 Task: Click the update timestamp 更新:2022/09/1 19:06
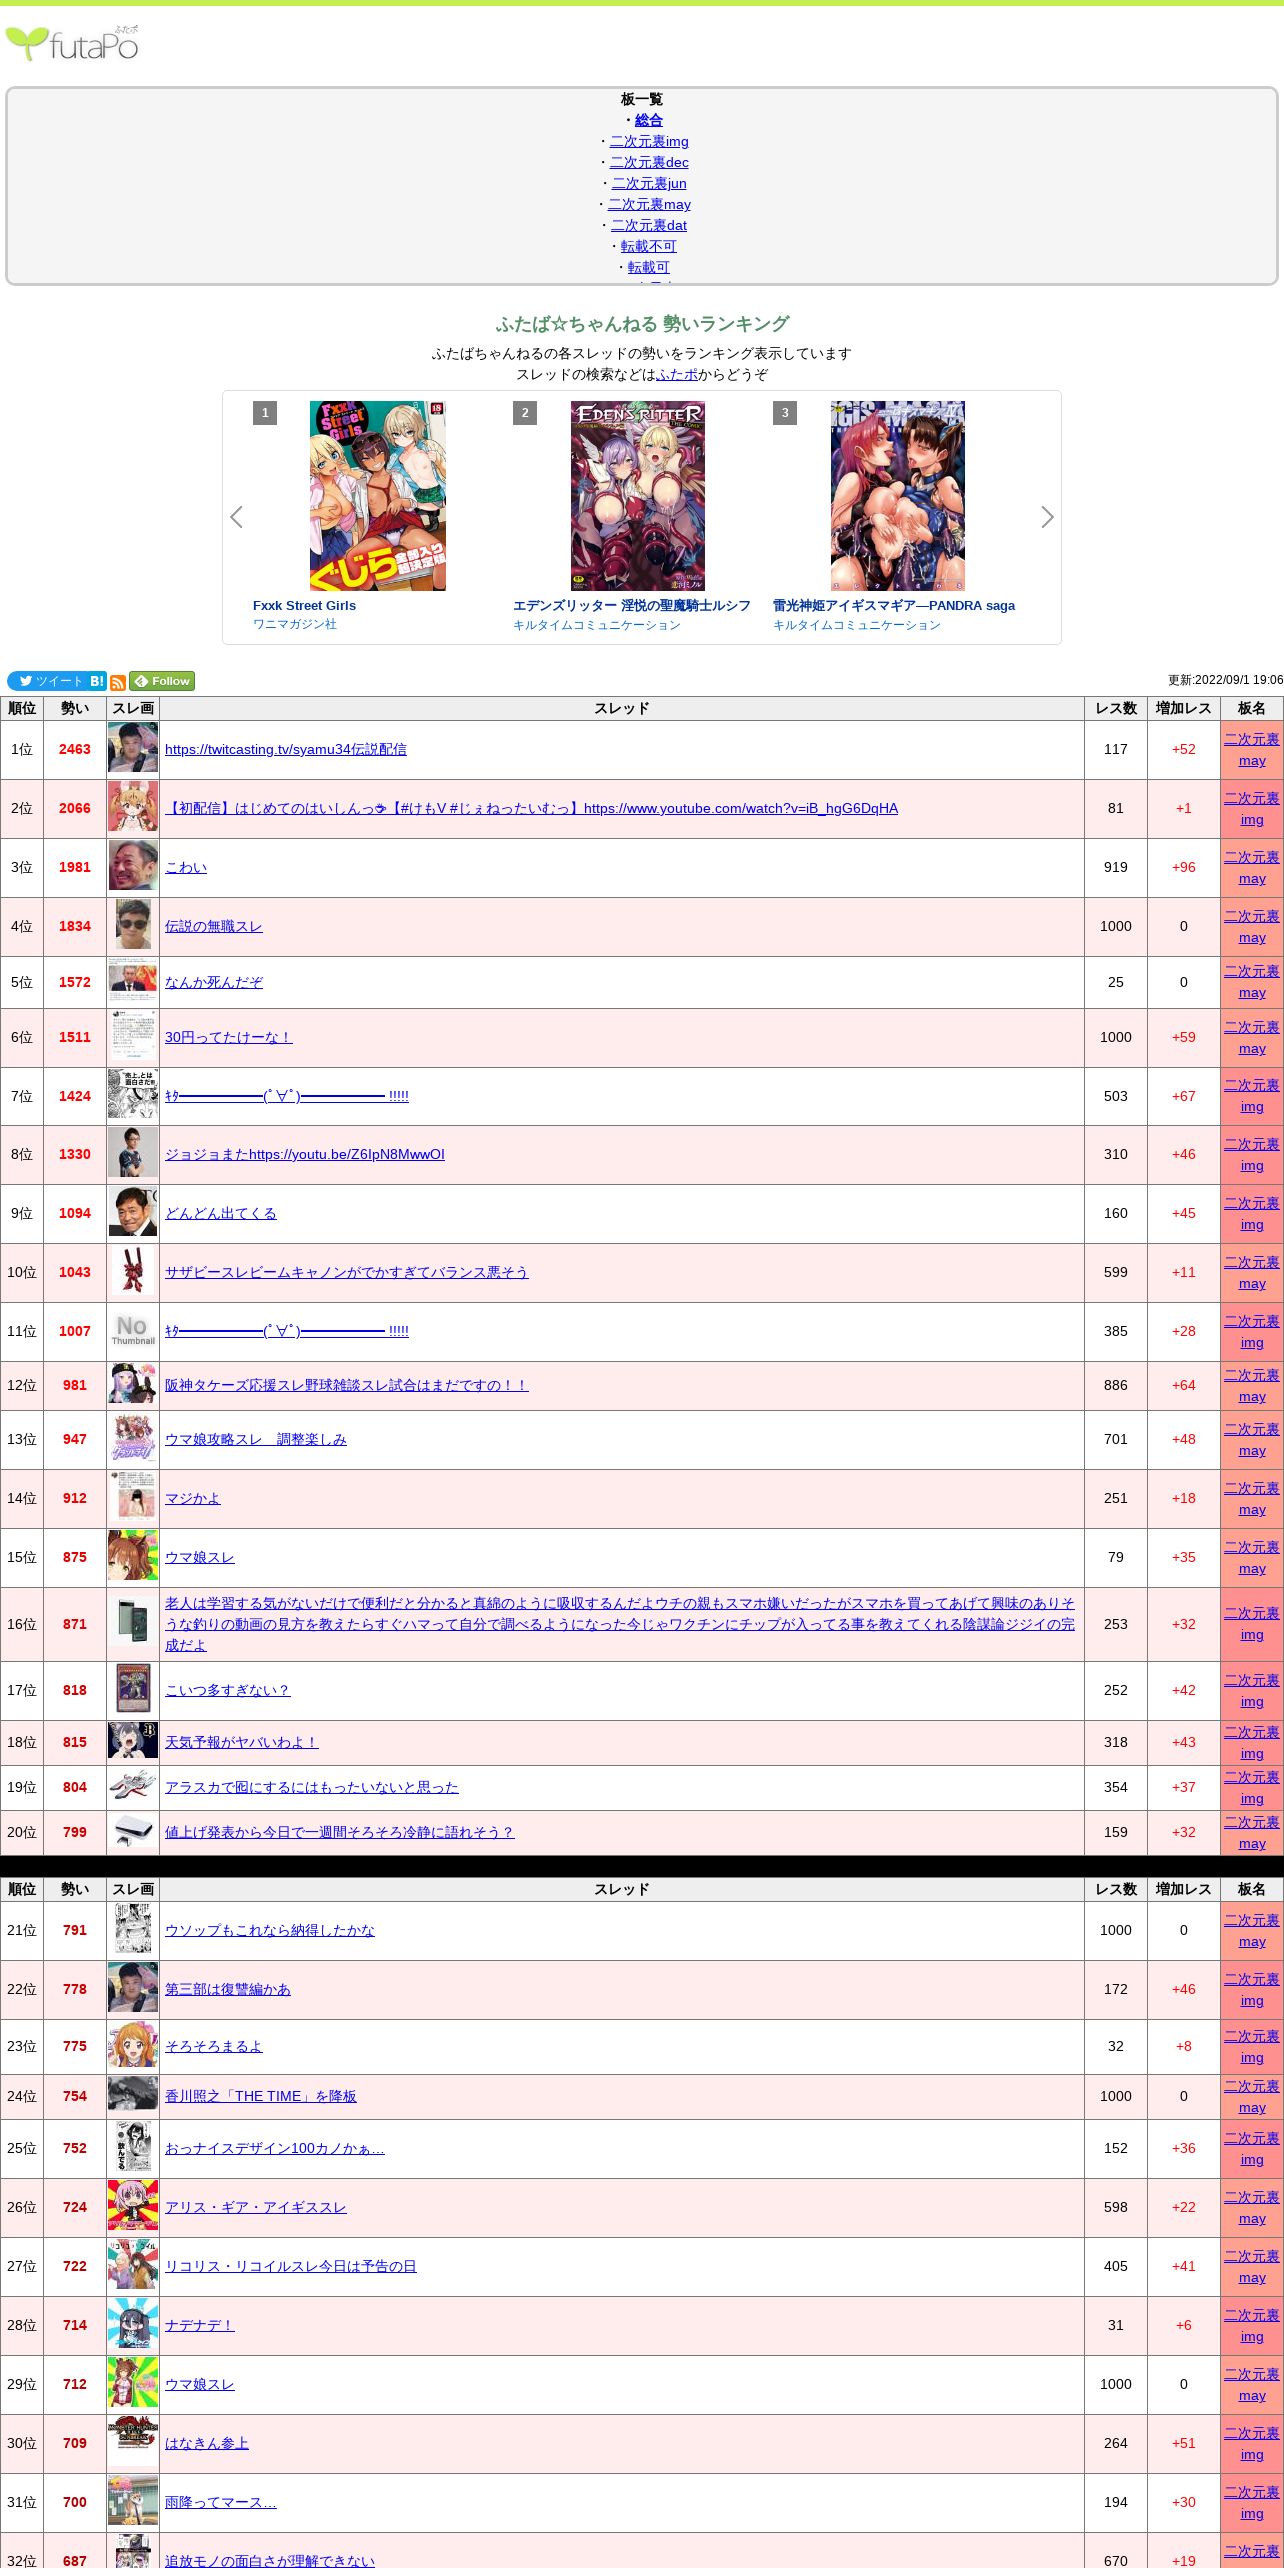click(x=1226, y=680)
